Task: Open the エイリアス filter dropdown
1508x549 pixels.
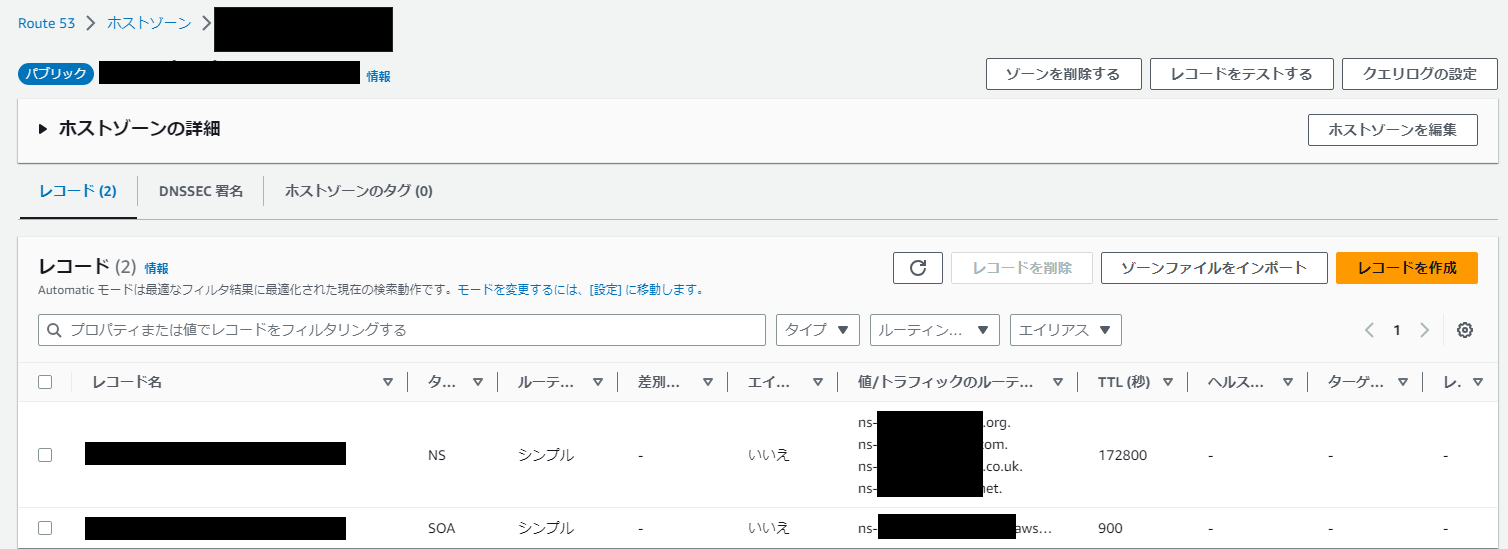Action: click(1065, 330)
